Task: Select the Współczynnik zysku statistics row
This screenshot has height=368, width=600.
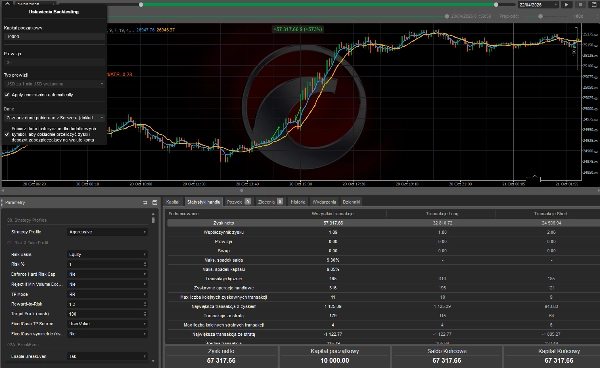Action: click(x=383, y=232)
